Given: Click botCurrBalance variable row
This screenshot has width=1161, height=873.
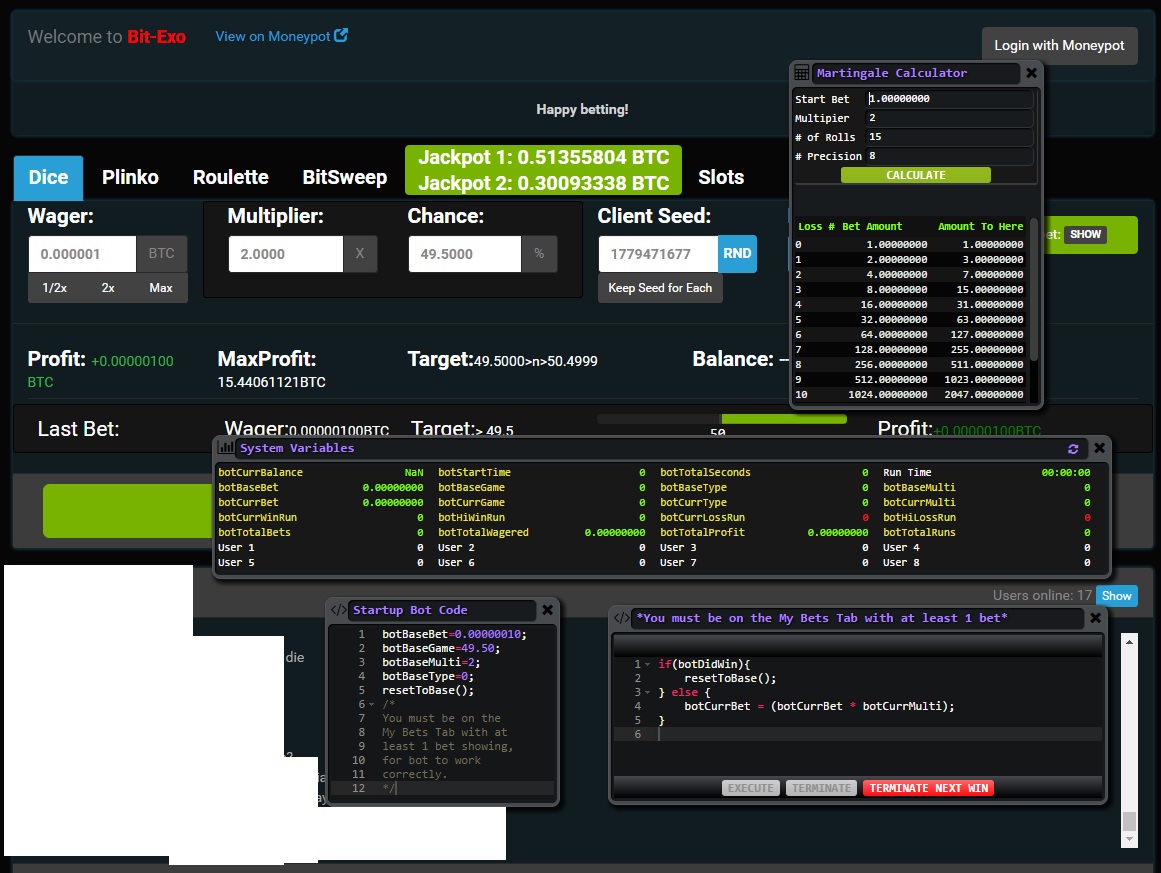Looking at the screenshot, I should tap(321, 472).
